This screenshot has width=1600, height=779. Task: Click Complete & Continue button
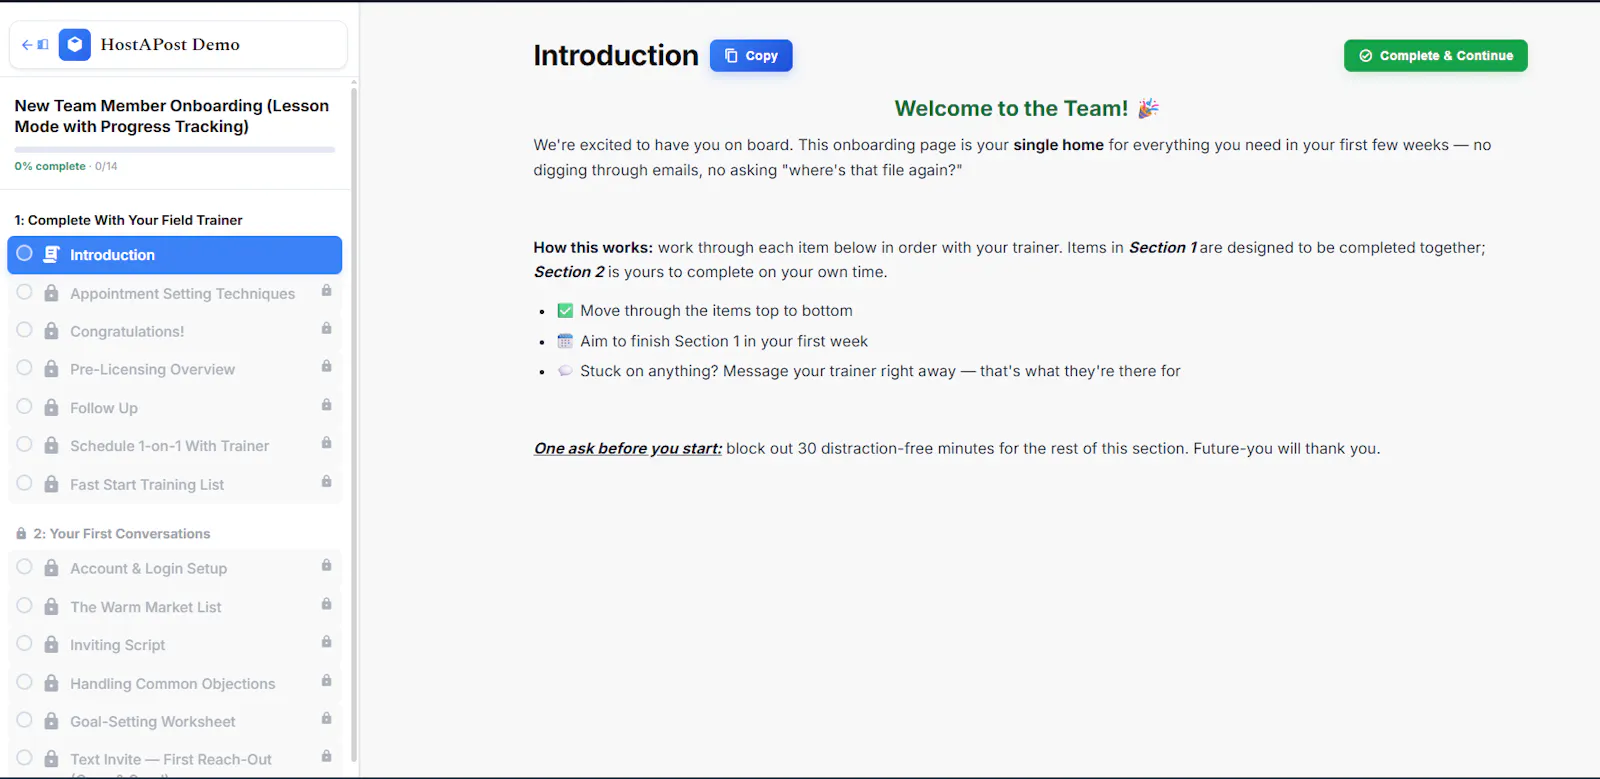(x=1436, y=56)
